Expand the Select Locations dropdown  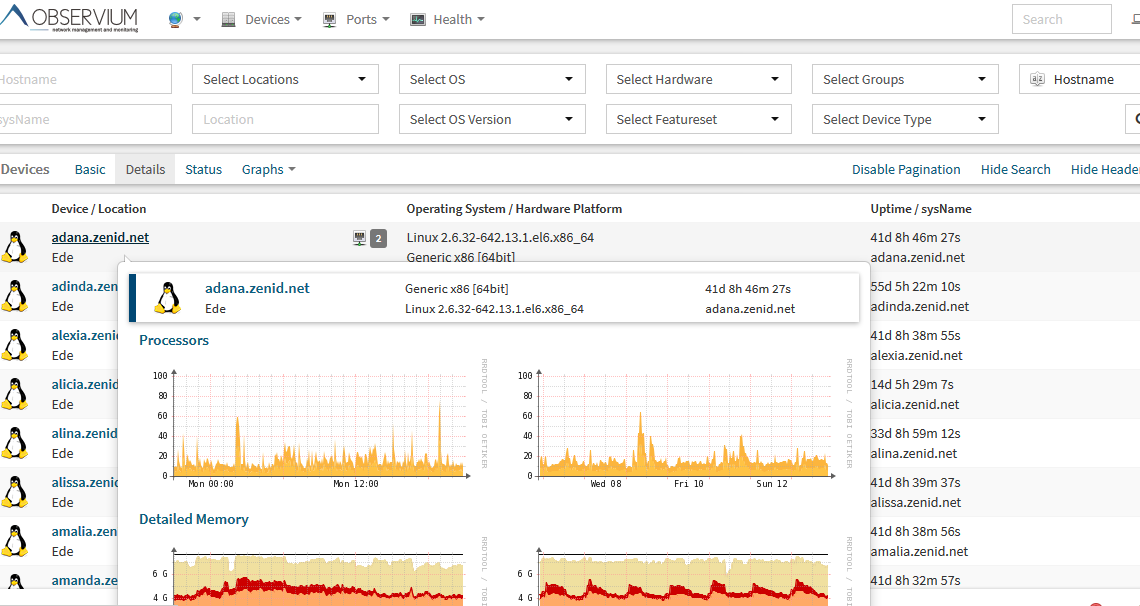pyautogui.click(x=285, y=79)
